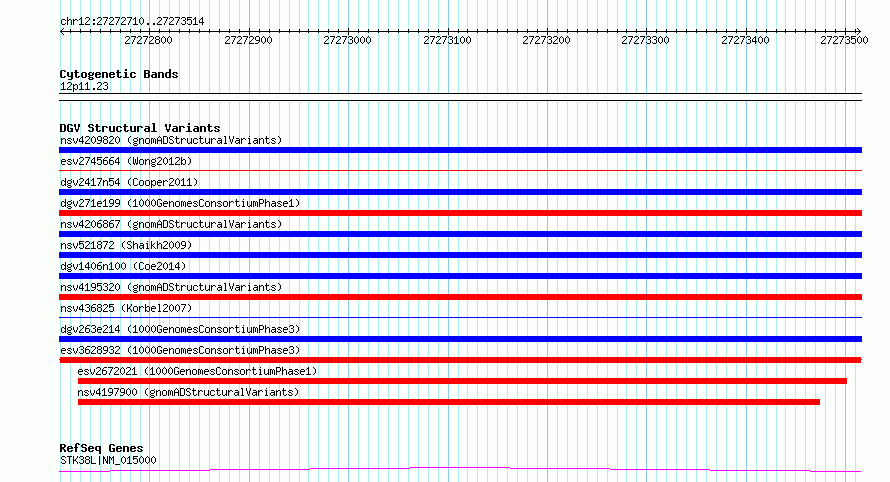Screen dimensions: 890x482
Task: Open variant label nsv4206867 (gnomADStructuralVariants)
Action: (x=171, y=224)
